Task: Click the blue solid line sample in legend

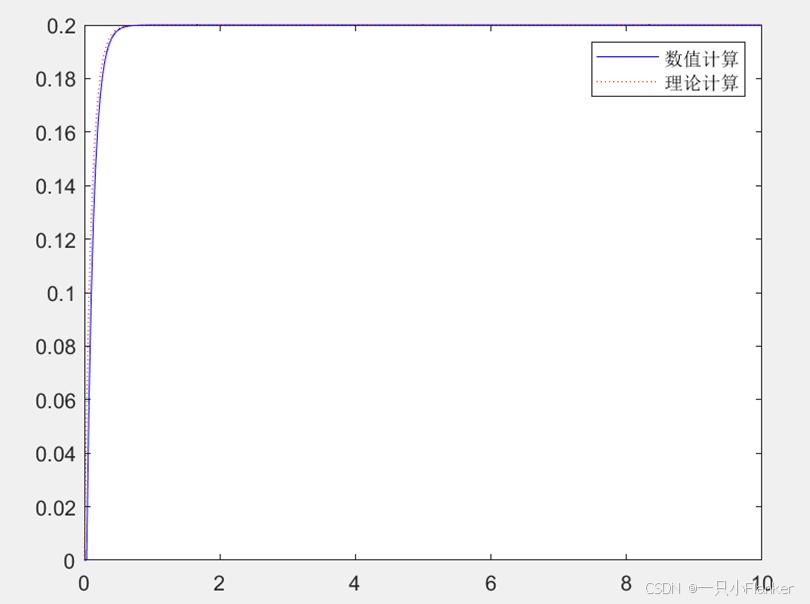Action: [x=627, y=57]
